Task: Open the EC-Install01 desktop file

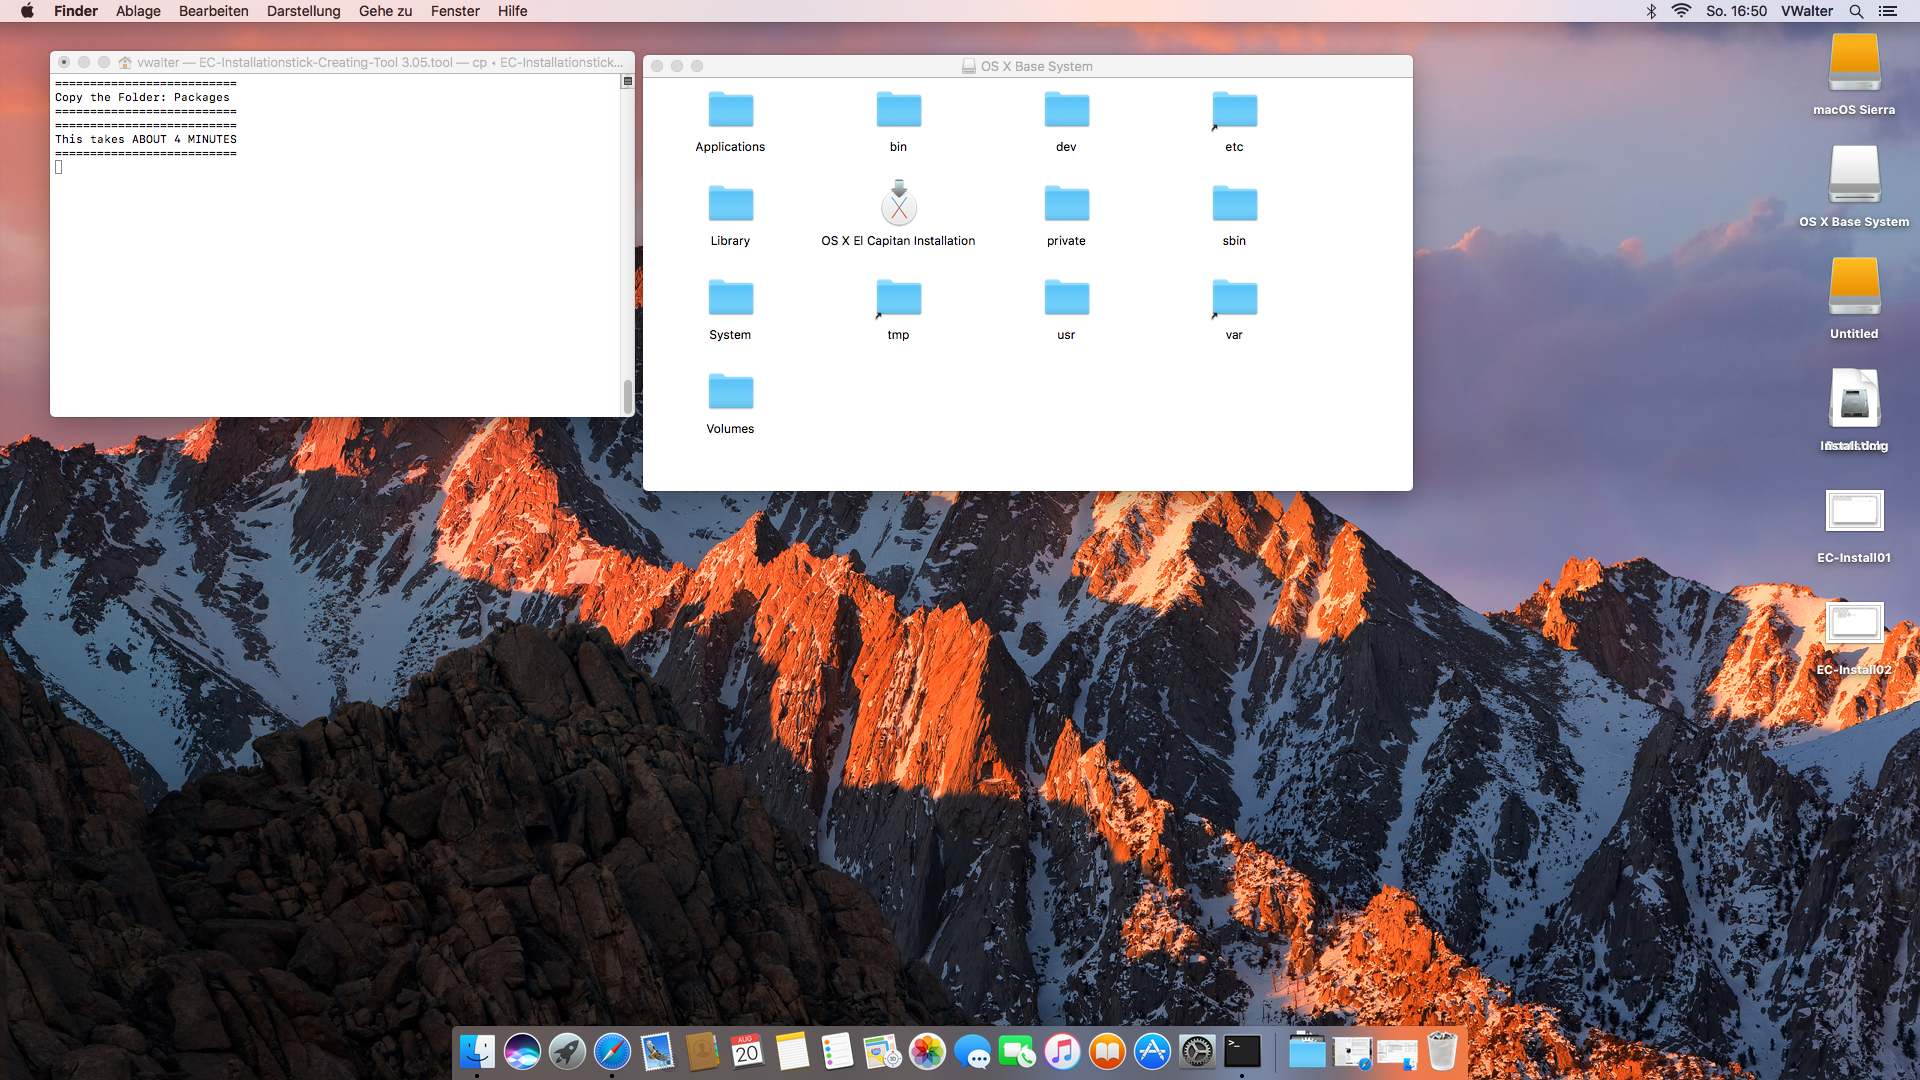Action: pos(1854,512)
